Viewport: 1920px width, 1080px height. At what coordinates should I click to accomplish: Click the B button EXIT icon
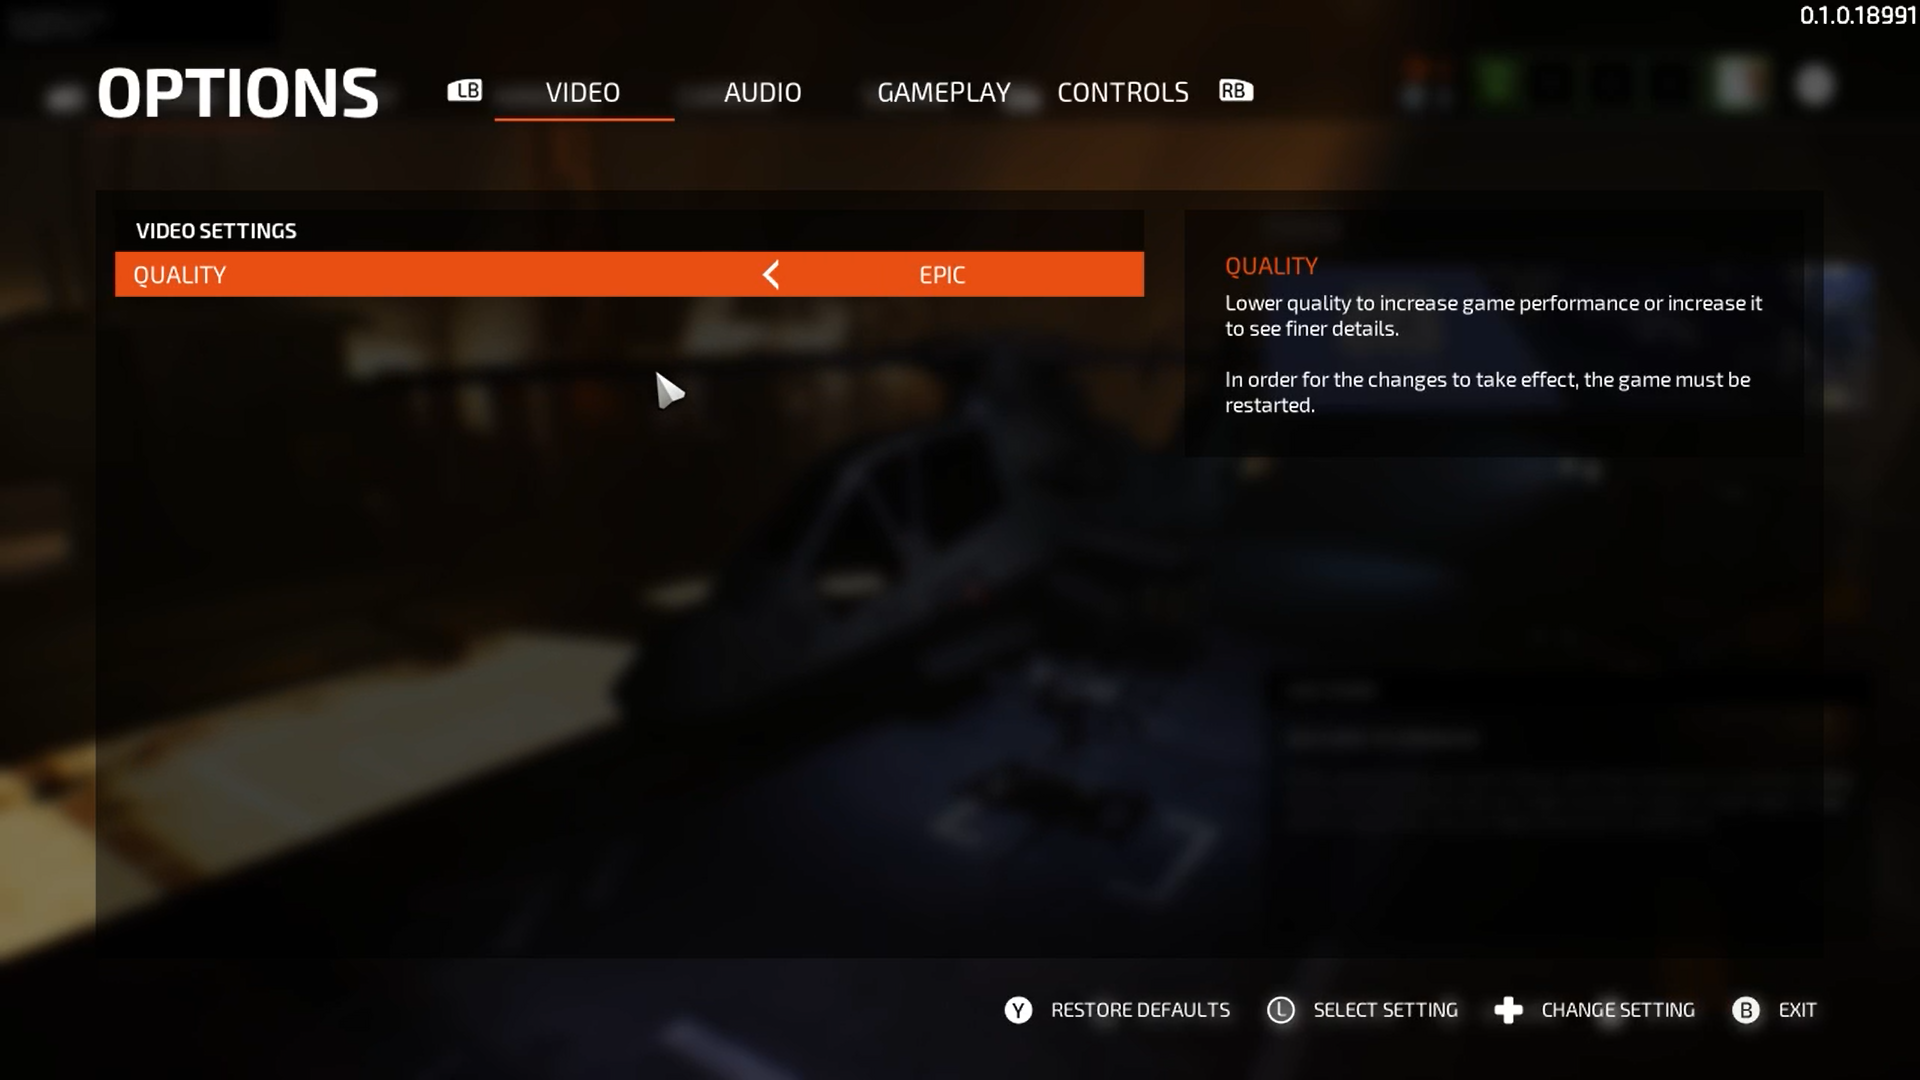[1745, 1010]
